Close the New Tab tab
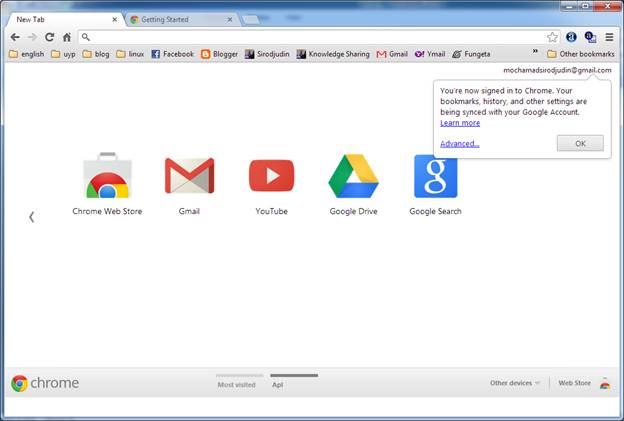 (115, 19)
